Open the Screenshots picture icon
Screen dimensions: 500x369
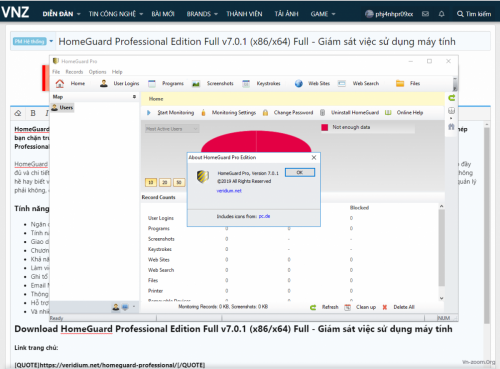pos(196,84)
